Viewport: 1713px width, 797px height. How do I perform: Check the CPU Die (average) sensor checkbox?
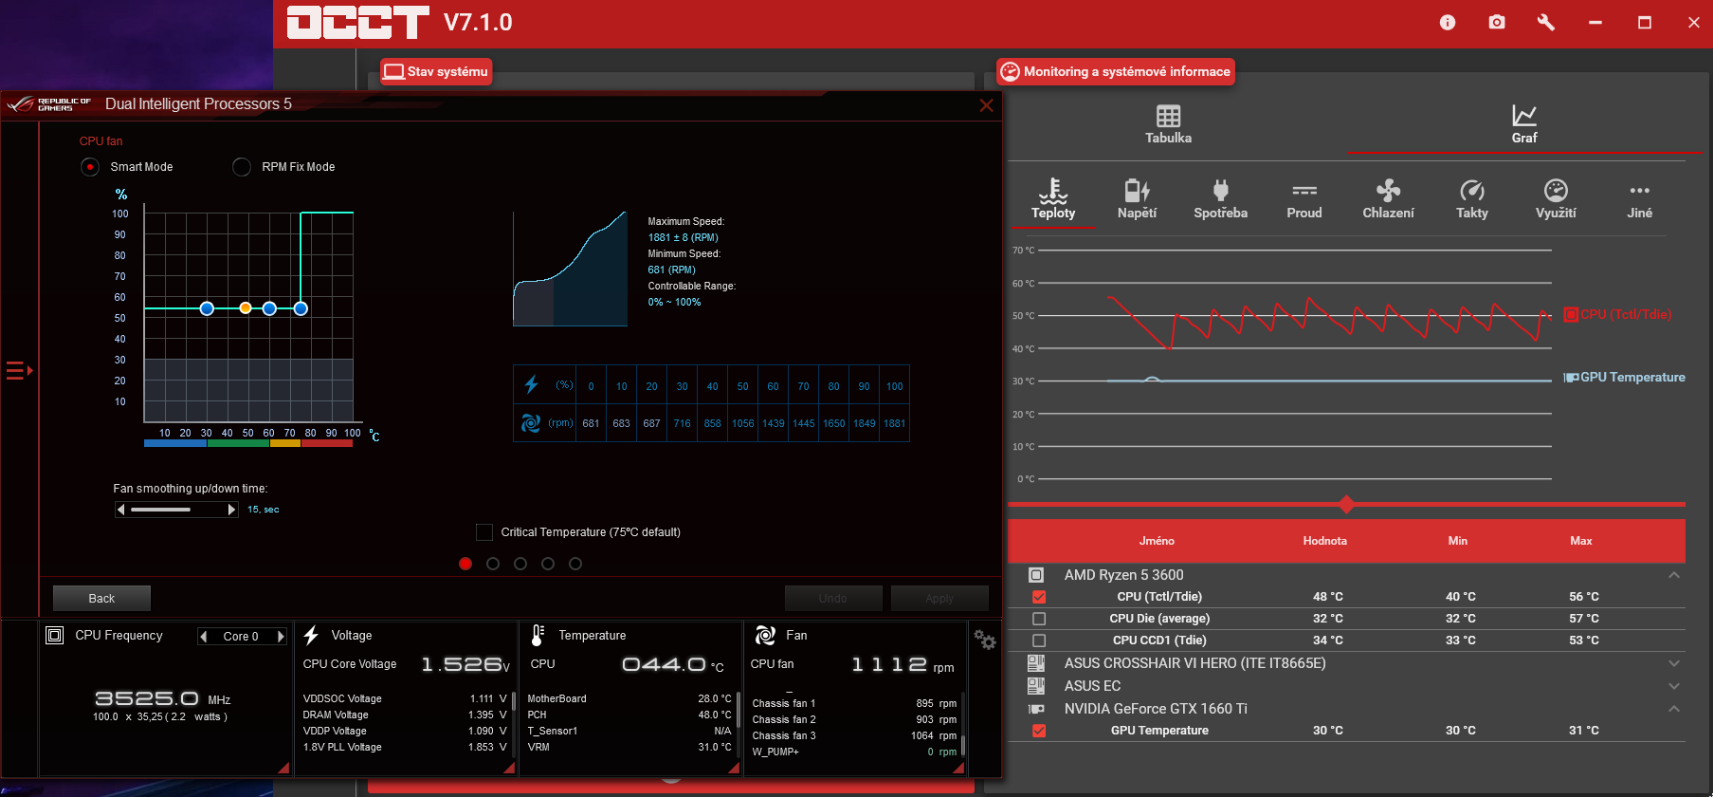click(x=1039, y=619)
